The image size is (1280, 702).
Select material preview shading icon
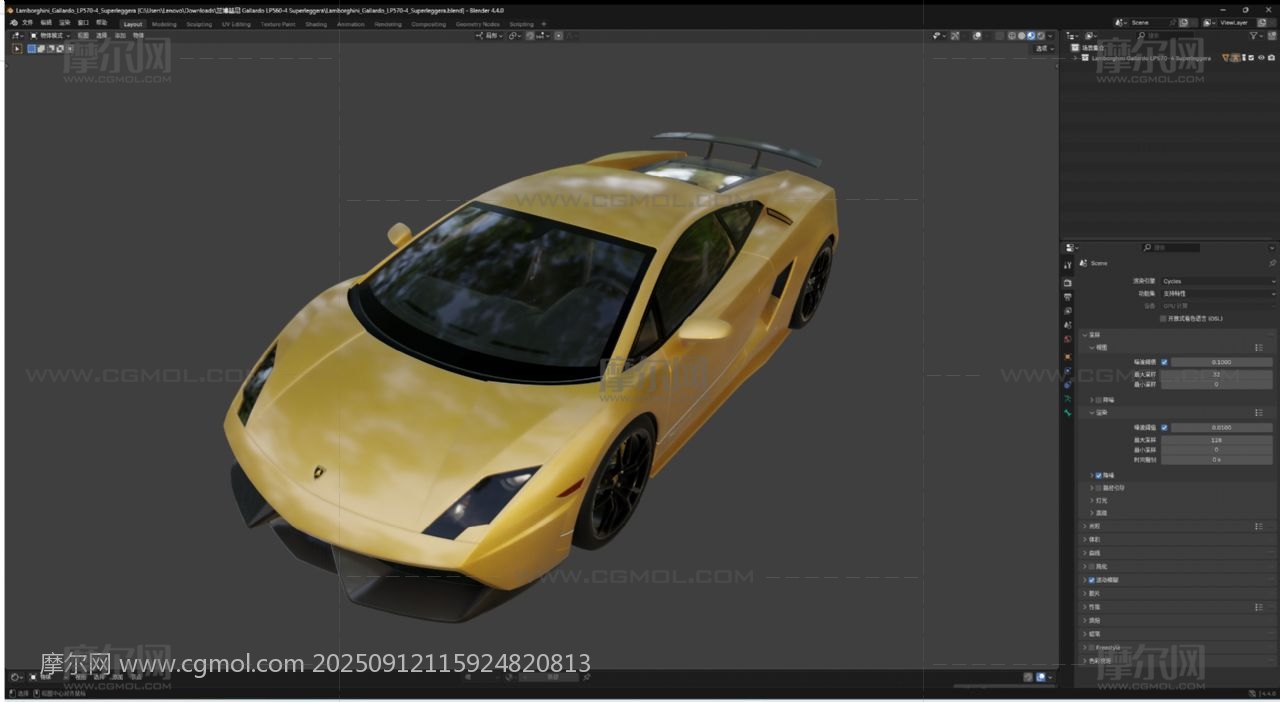tap(1031, 36)
